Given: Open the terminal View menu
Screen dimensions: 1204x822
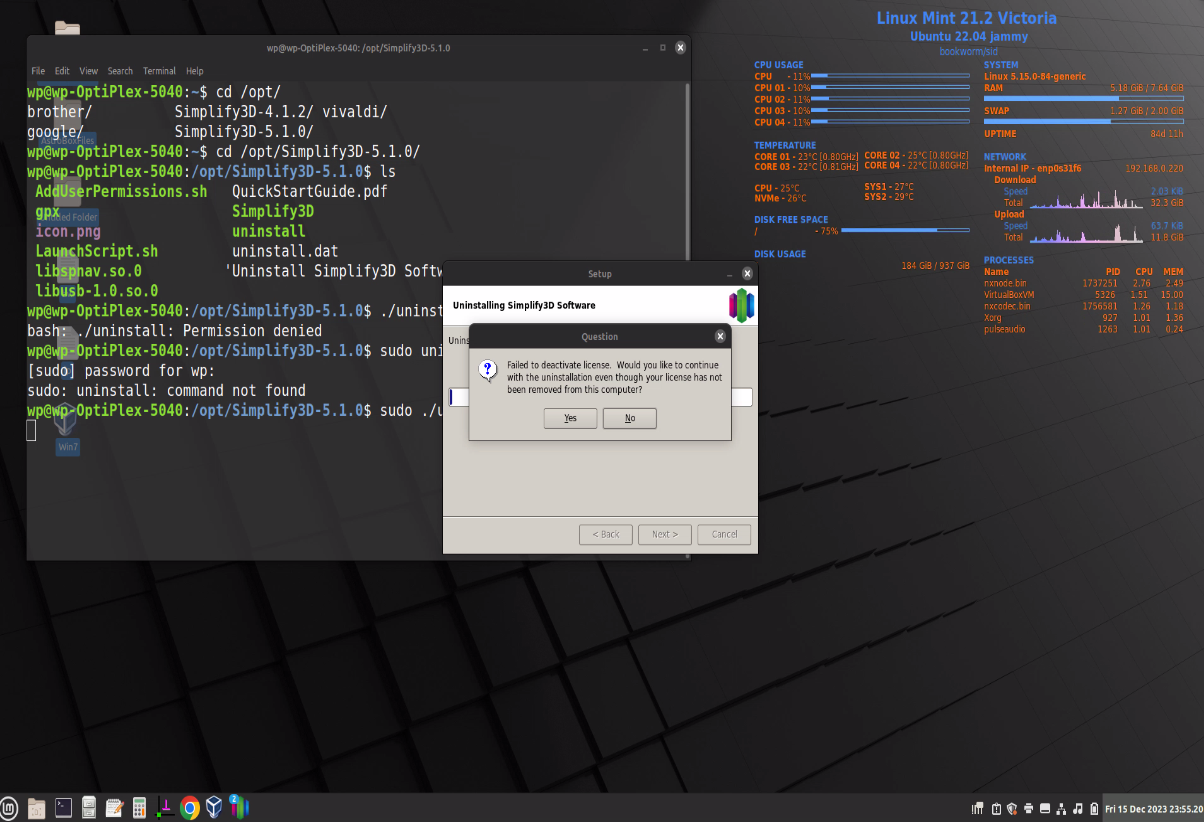Looking at the screenshot, I should coord(89,71).
